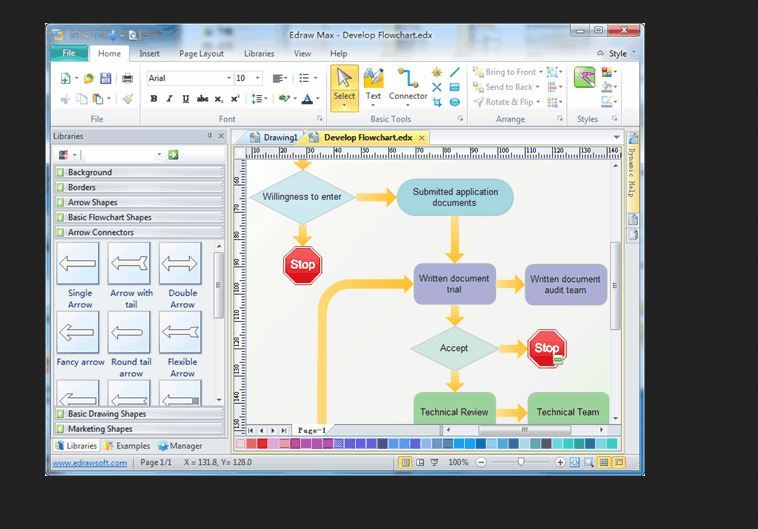758x529 pixels.
Task: Open the www.edrawsoft.com link
Action: pyautogui.click(x=89, y=463)
